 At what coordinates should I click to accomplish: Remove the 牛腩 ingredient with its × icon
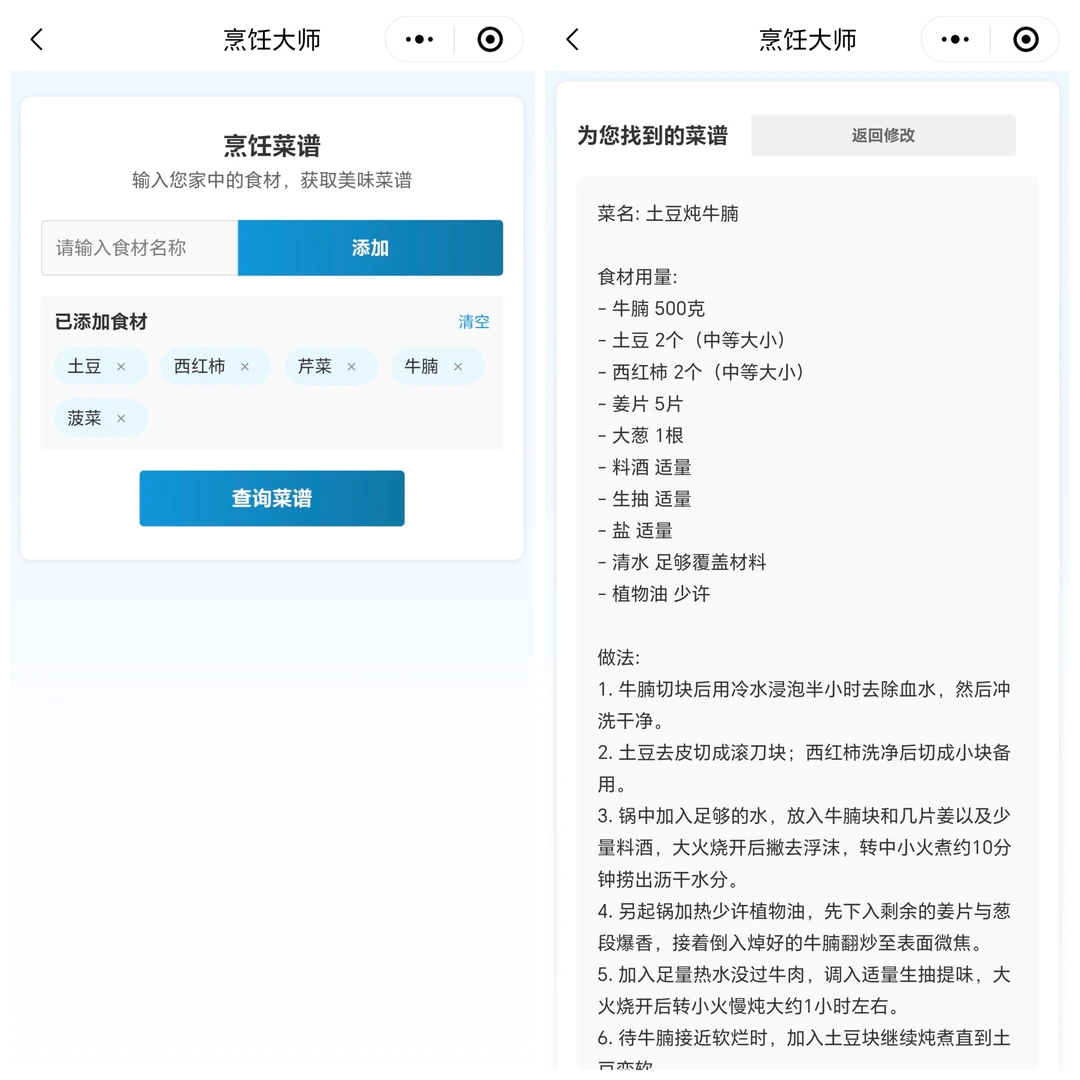(457, 366)
